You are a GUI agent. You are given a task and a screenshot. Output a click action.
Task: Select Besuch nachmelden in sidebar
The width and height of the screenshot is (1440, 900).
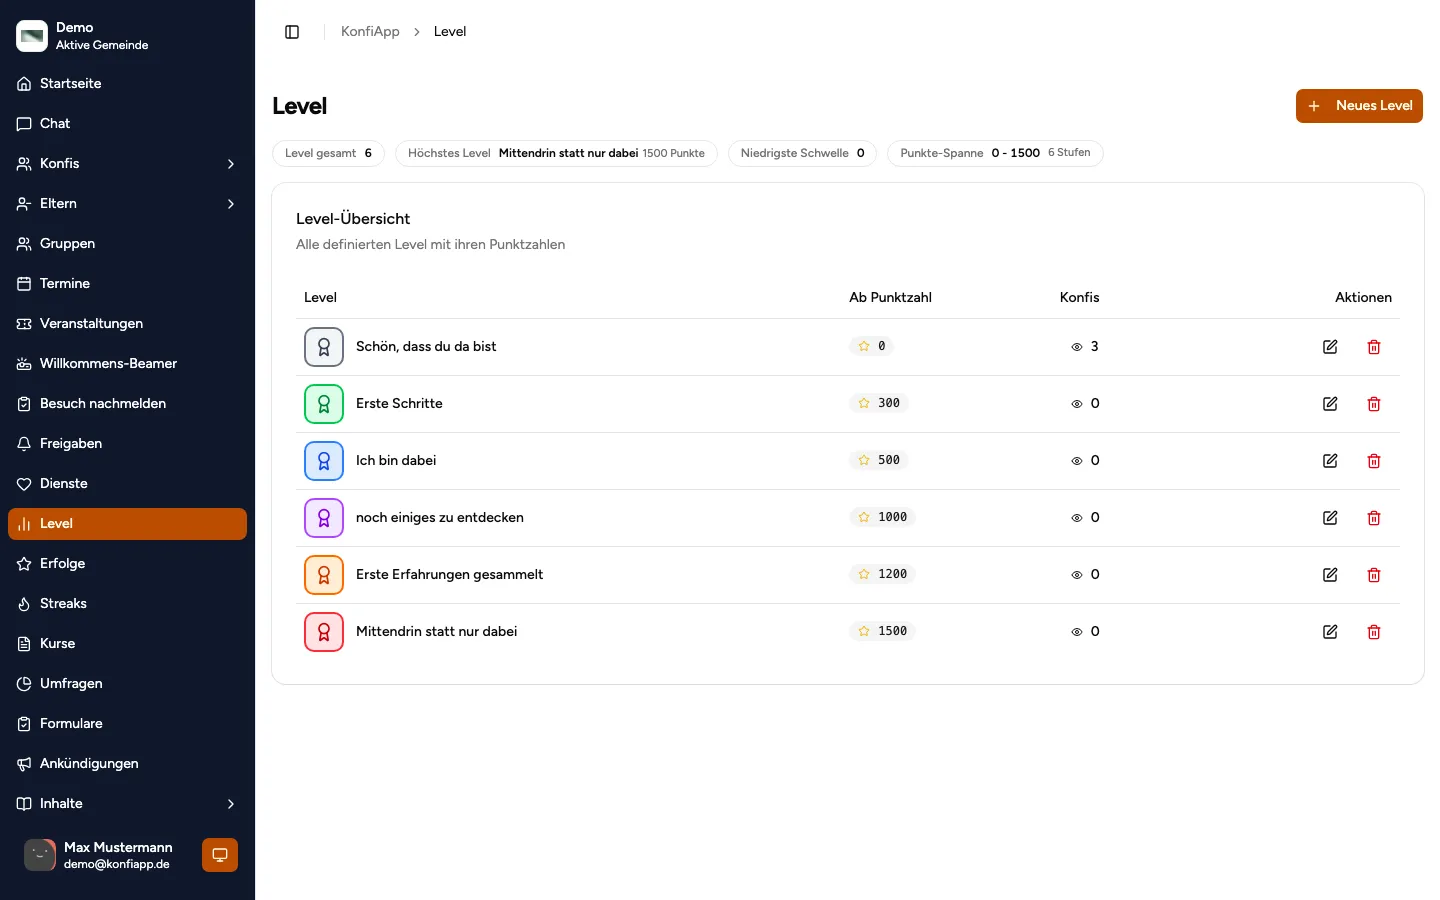point(127,404)
